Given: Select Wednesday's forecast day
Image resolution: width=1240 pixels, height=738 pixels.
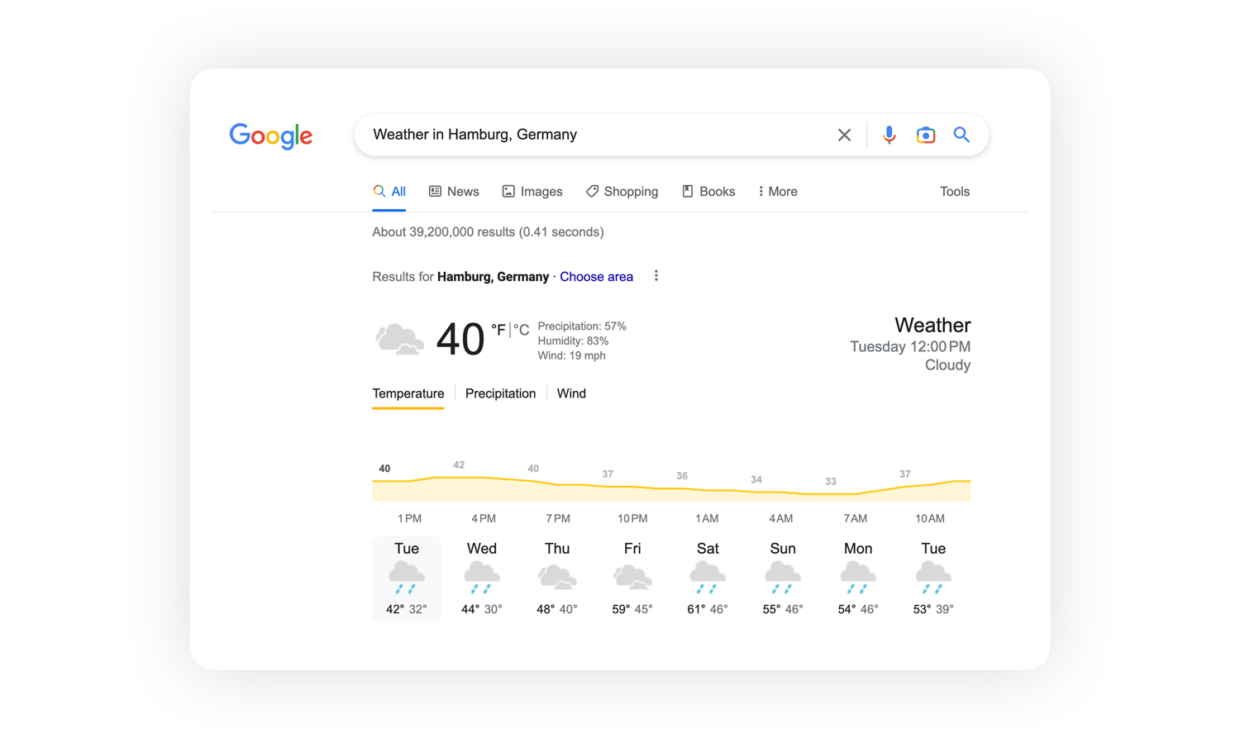Looking at the screenshot, I should tap(481, 578).
